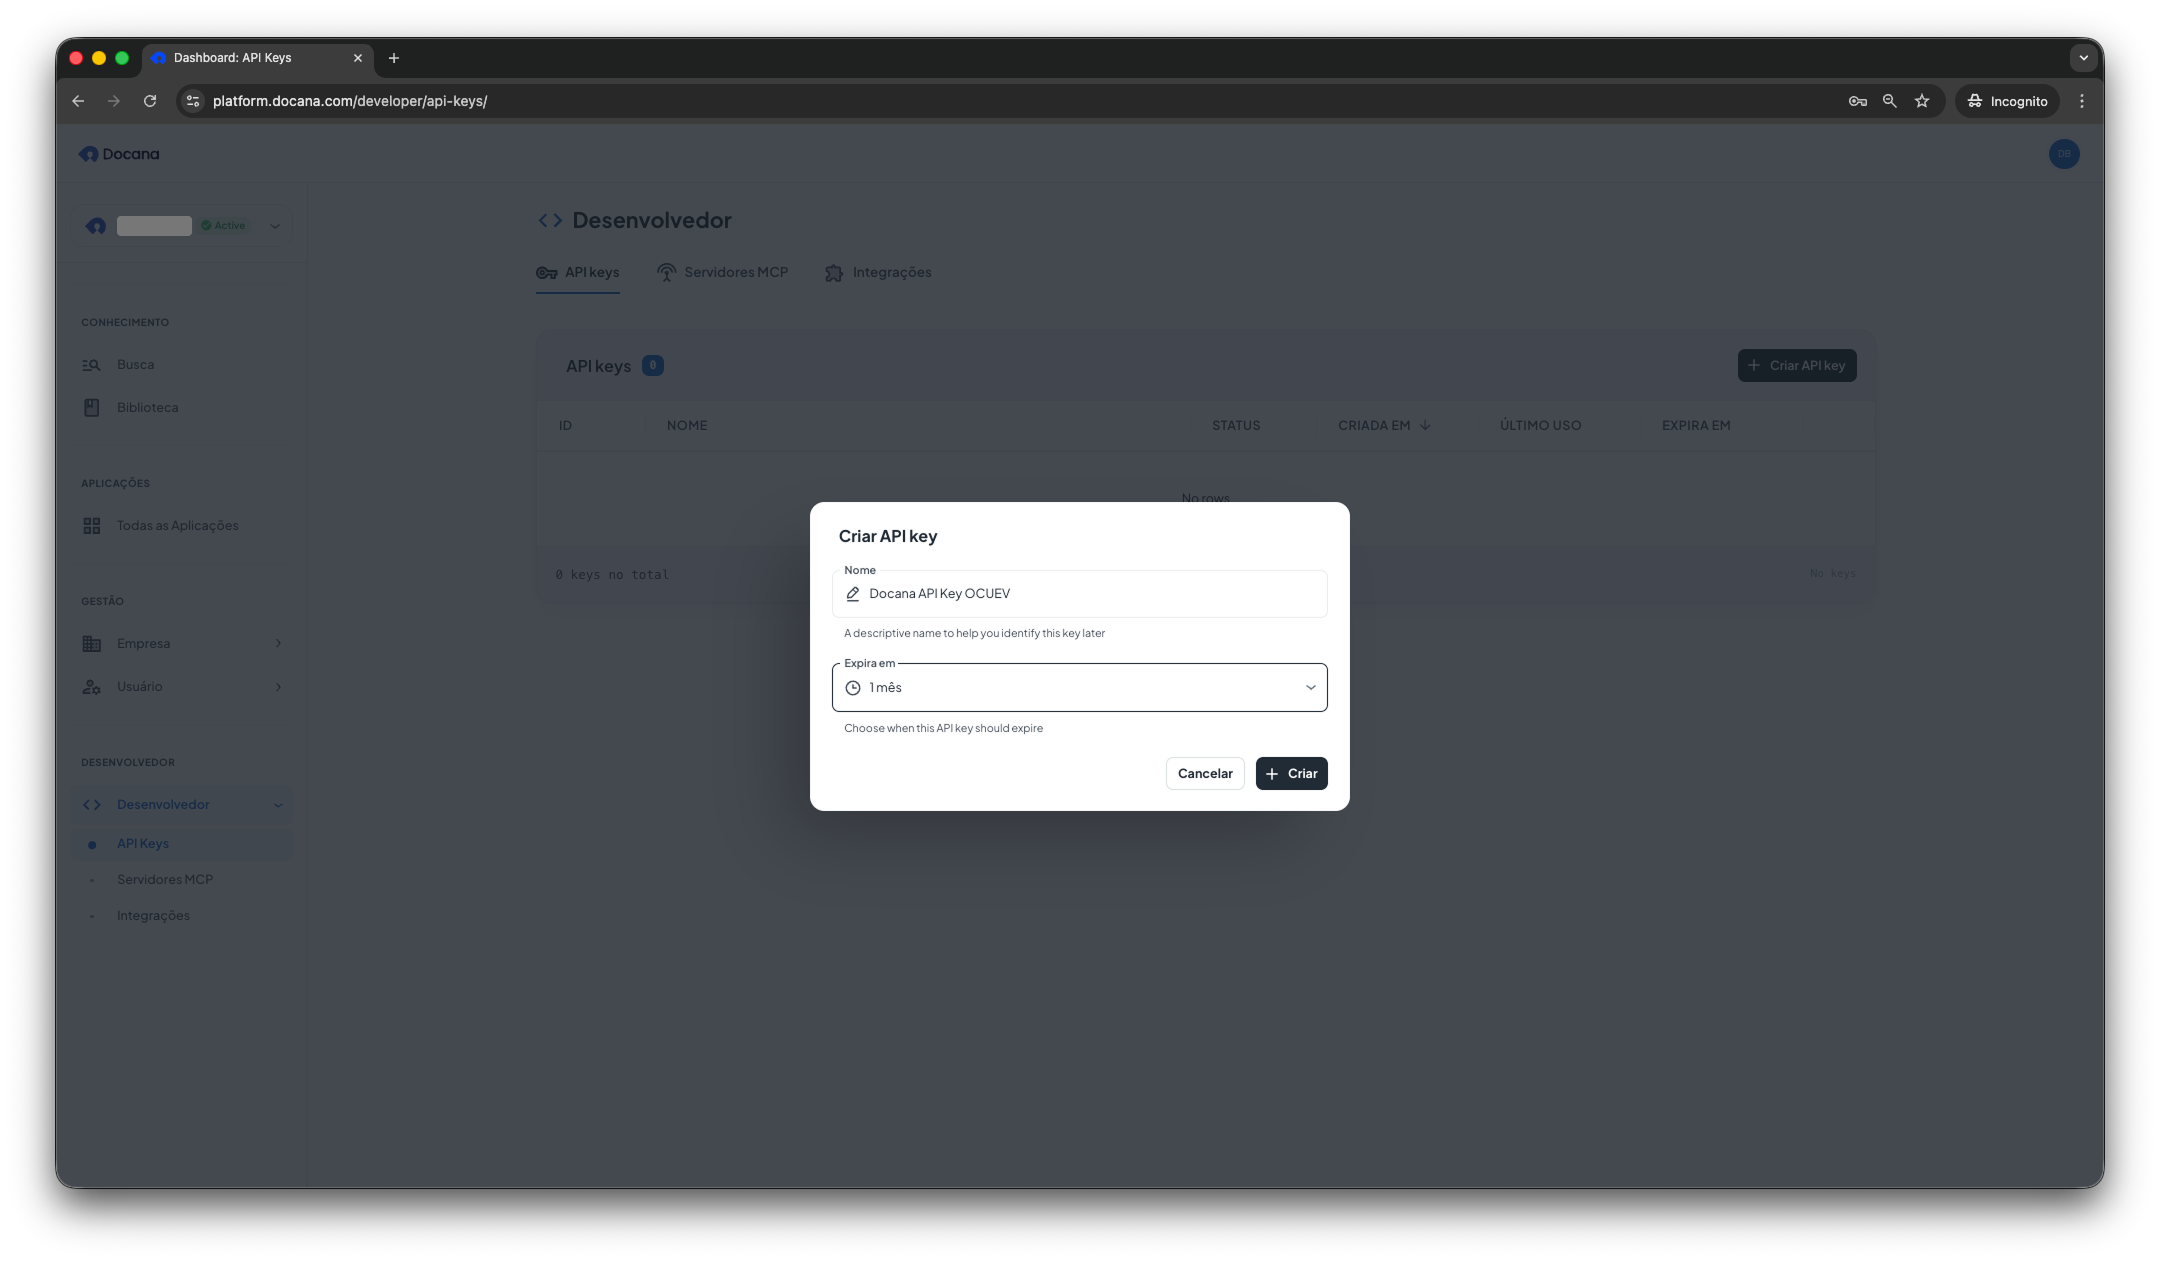Click the clock icon in Expira em field
Image resolution: width=2160 pixels, height=1262 pixels.
pos(853,688)
